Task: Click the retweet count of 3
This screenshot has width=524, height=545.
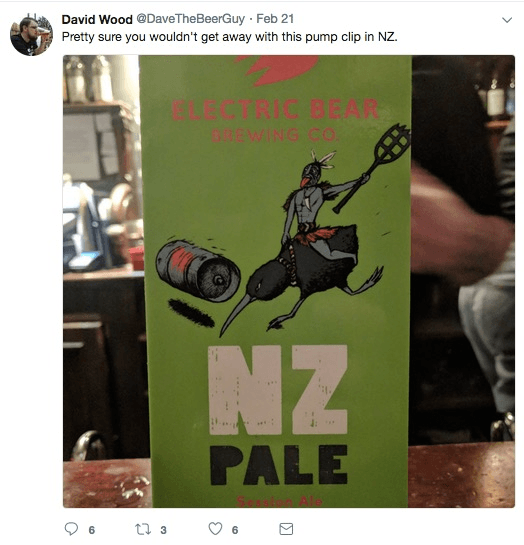Action: point(163,530)
